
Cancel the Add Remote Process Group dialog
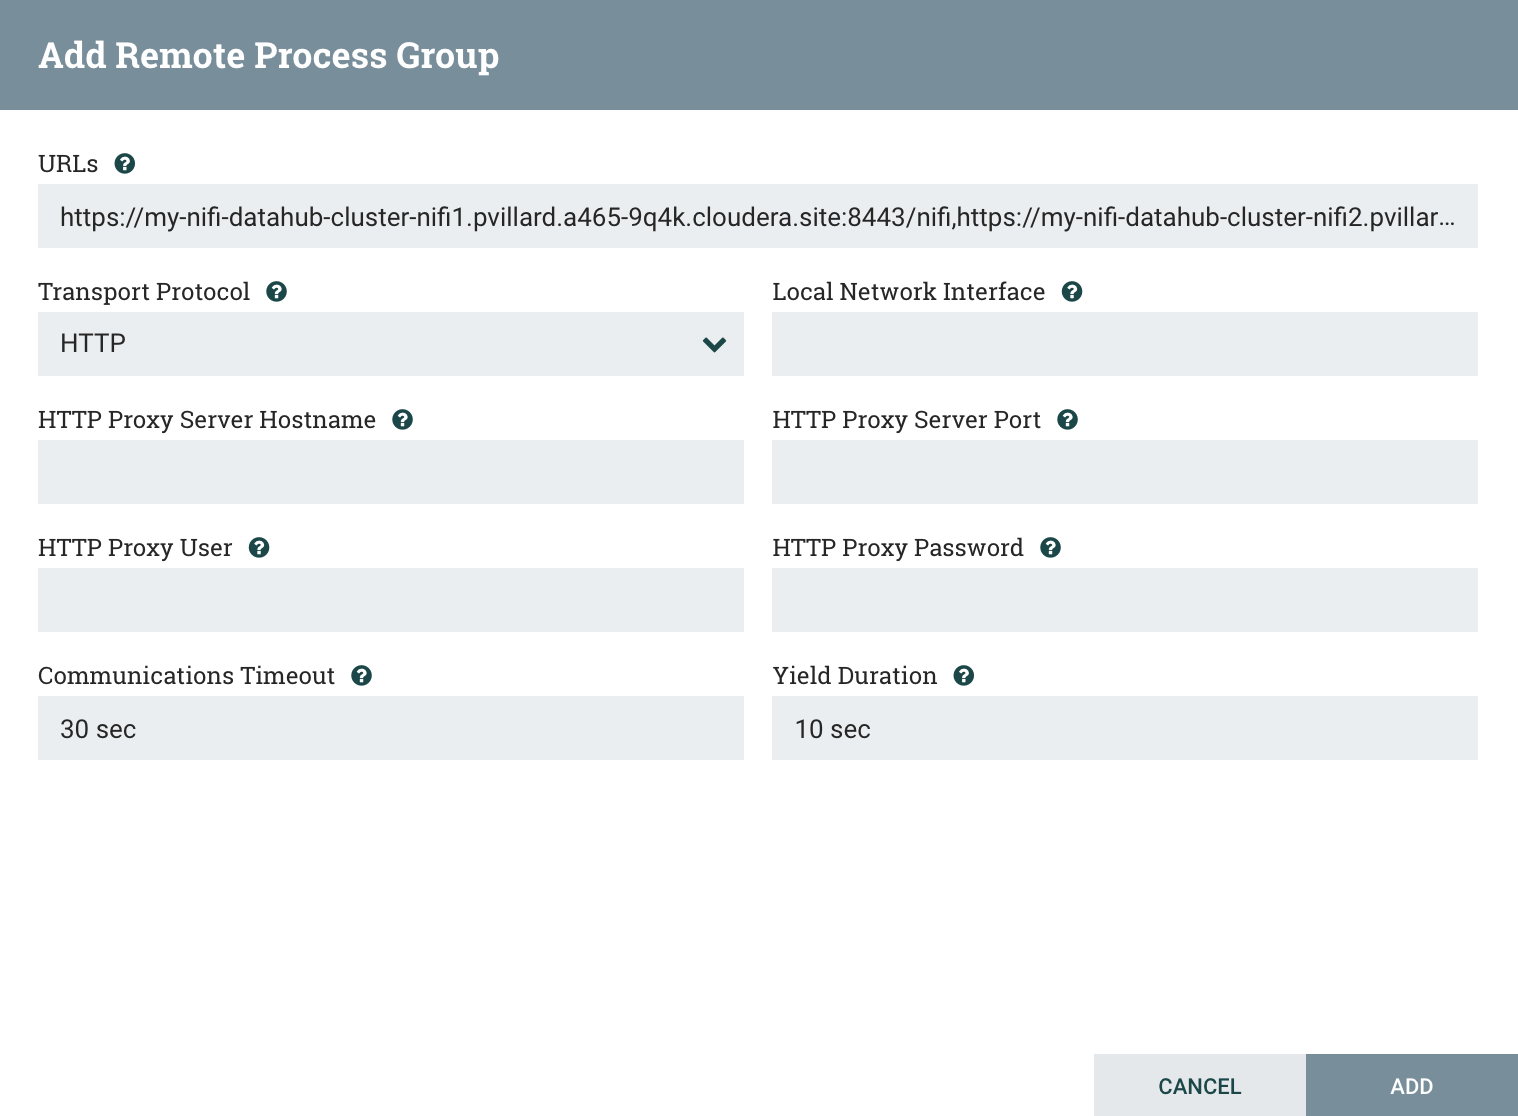point(1199,1085)
